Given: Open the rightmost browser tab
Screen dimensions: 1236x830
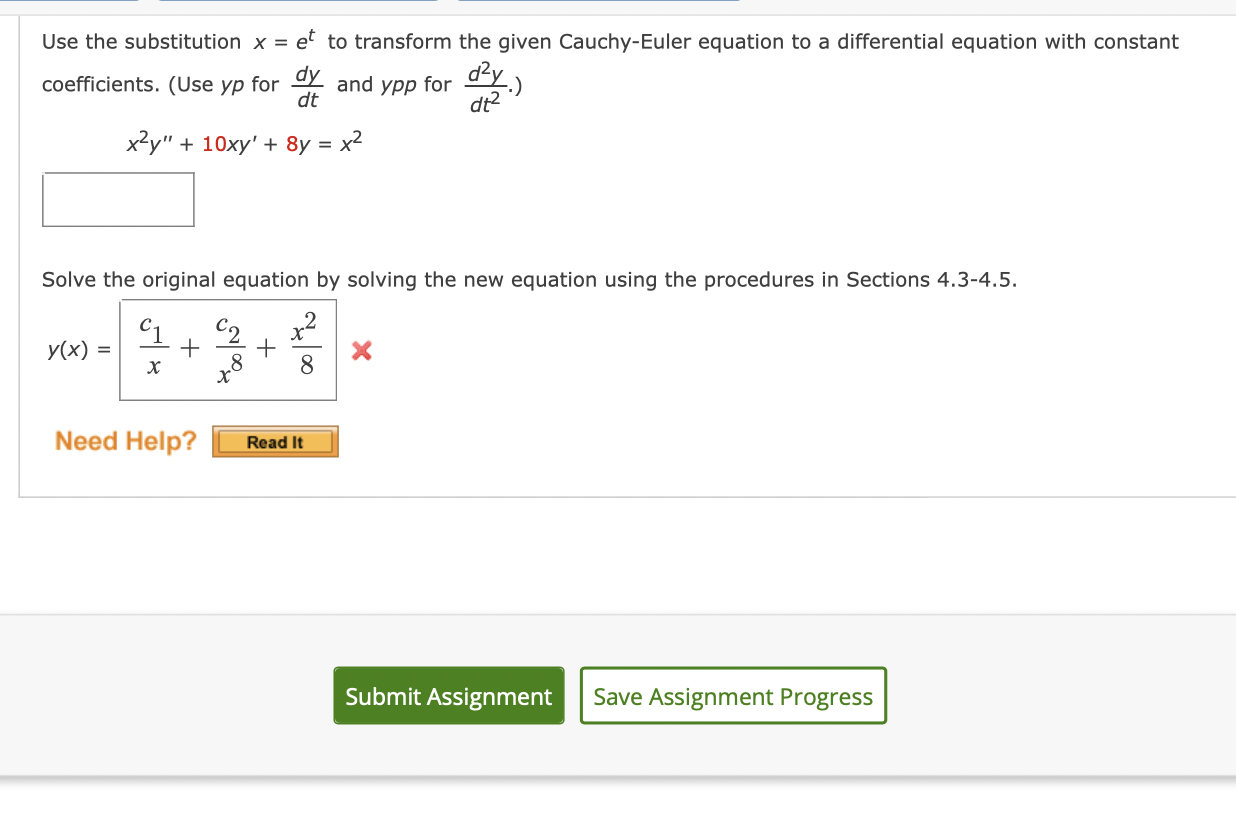Looking at the screenshot, I should point(598,3).
